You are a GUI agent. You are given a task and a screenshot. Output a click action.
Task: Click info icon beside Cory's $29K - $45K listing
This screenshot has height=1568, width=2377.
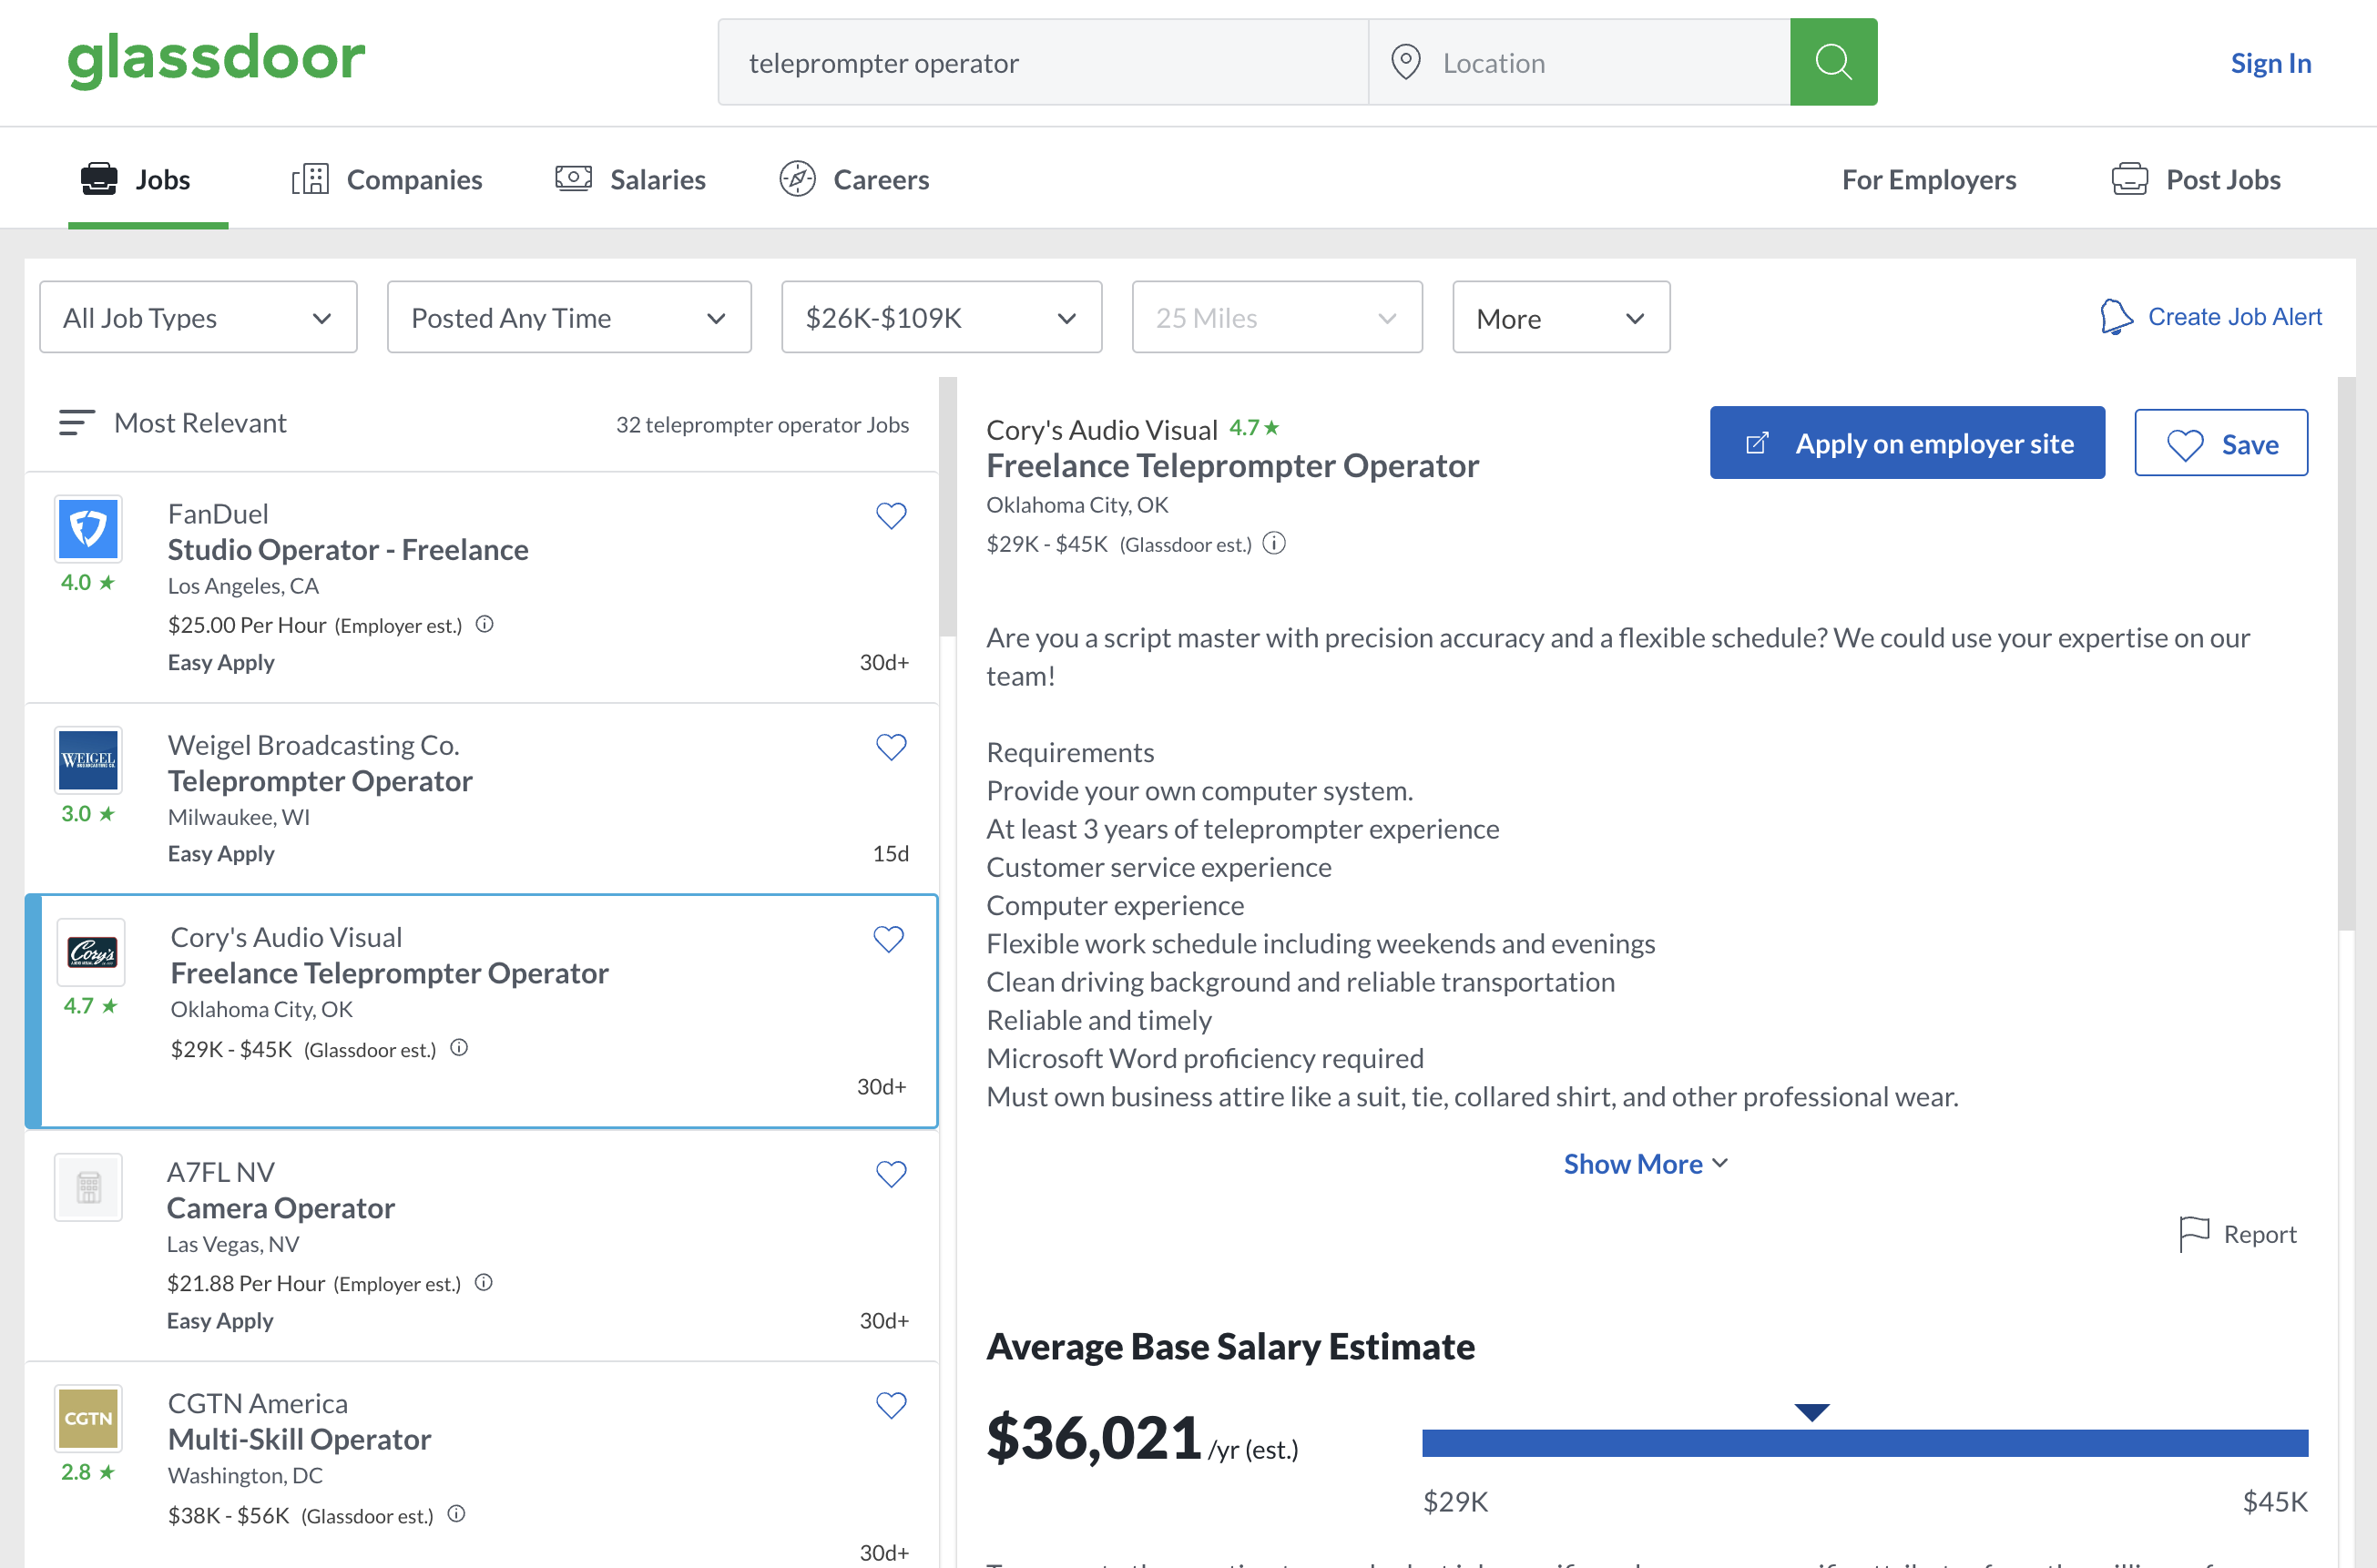point(459,1048)
